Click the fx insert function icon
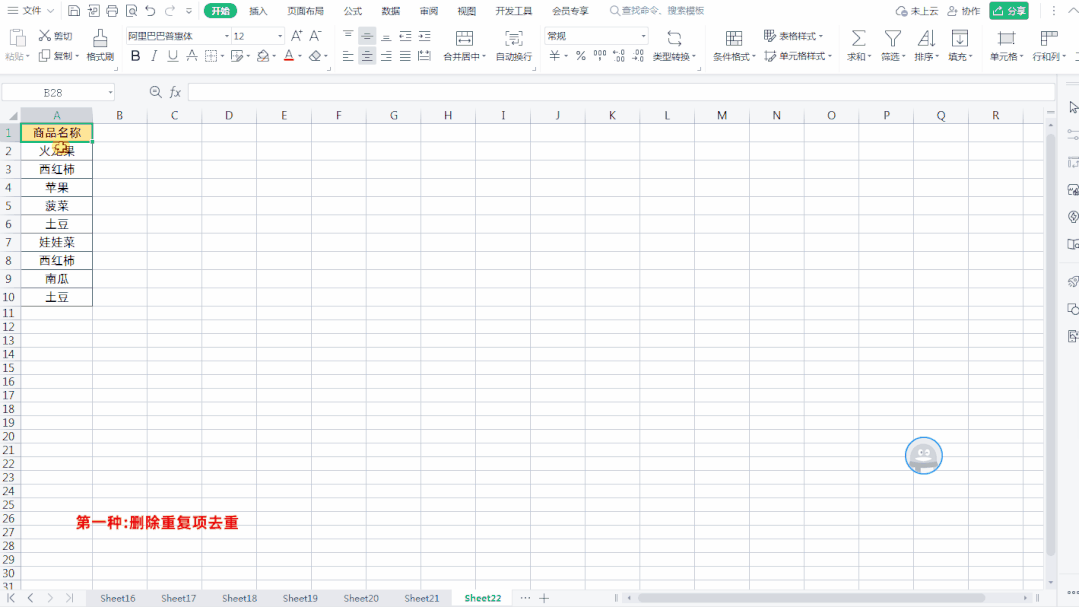This screenshot has width=1079, height=607. (175, 92)
